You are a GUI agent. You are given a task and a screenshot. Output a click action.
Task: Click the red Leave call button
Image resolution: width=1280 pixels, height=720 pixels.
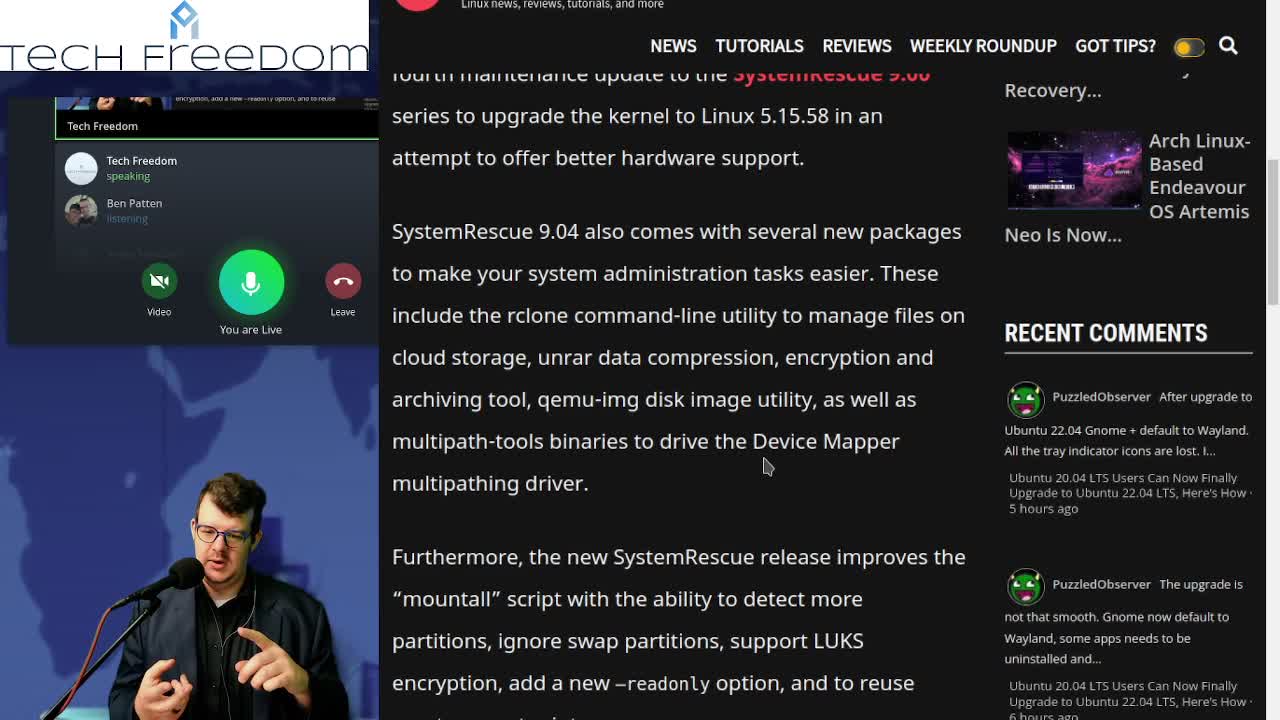pyautogui.click(x=343, y=281)
